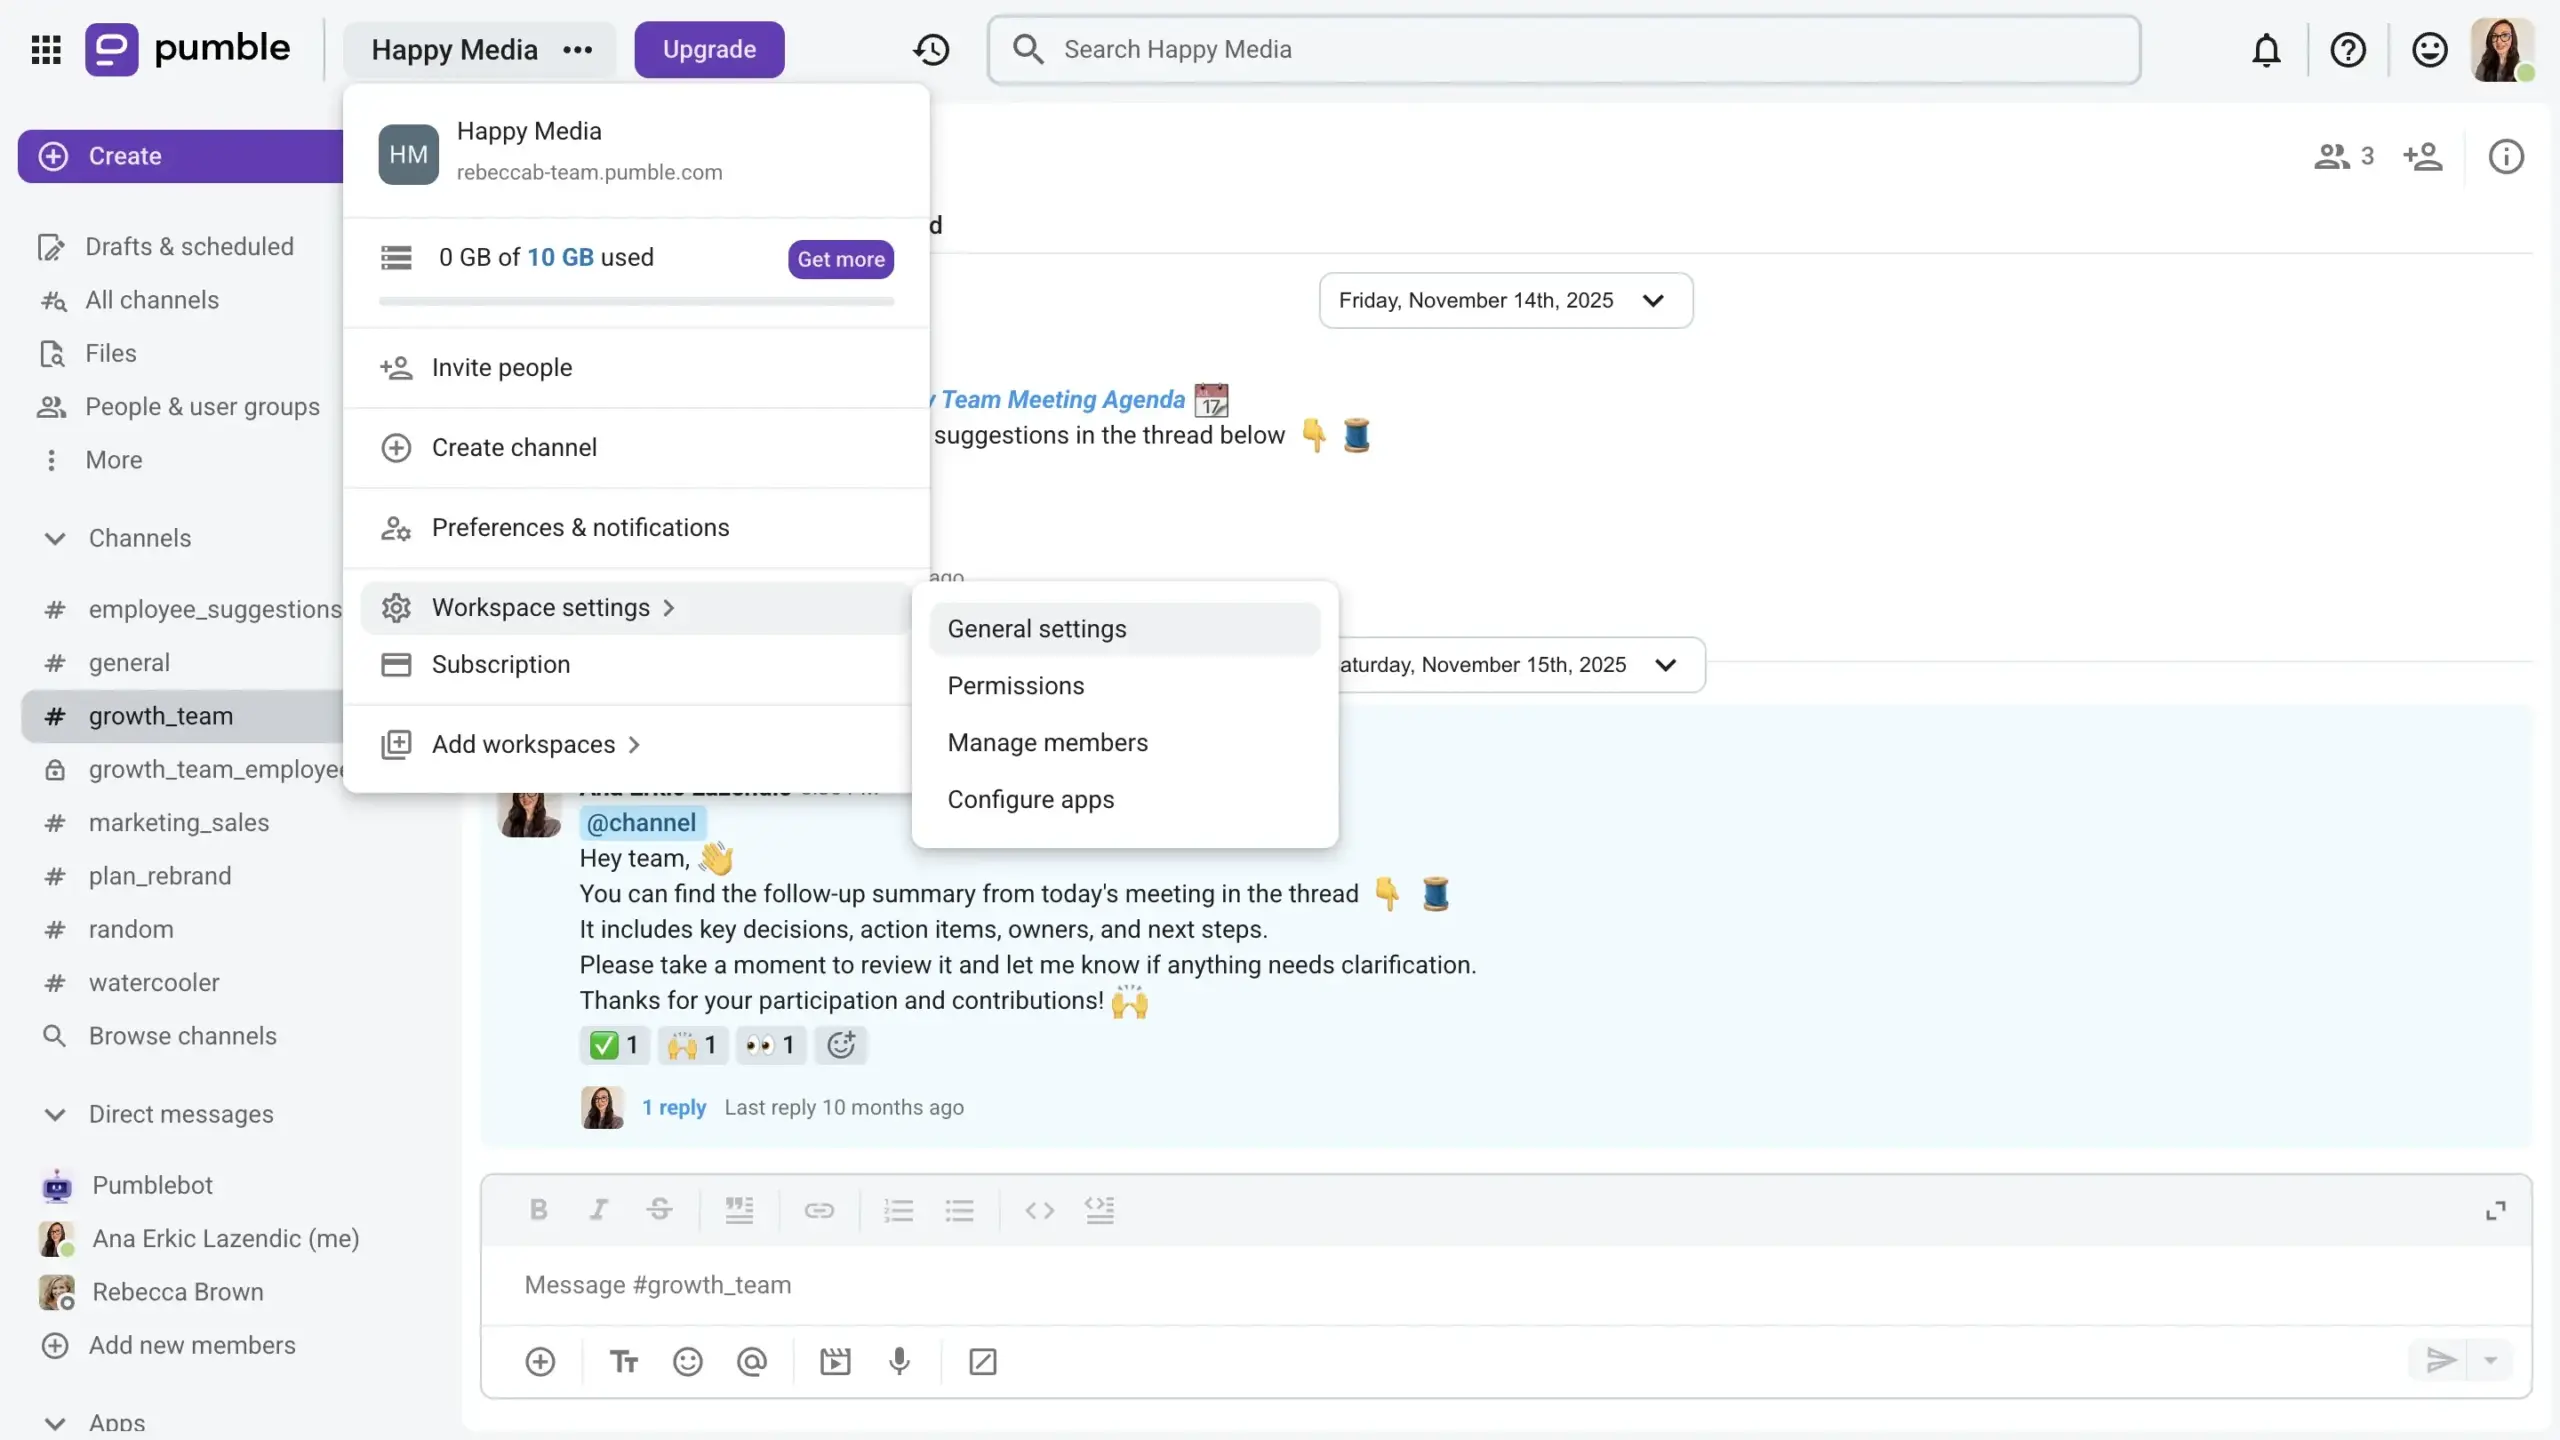The image size is (2560, 1440).
Task: Insert blockquote in editor
Action: pos(739,1210)
